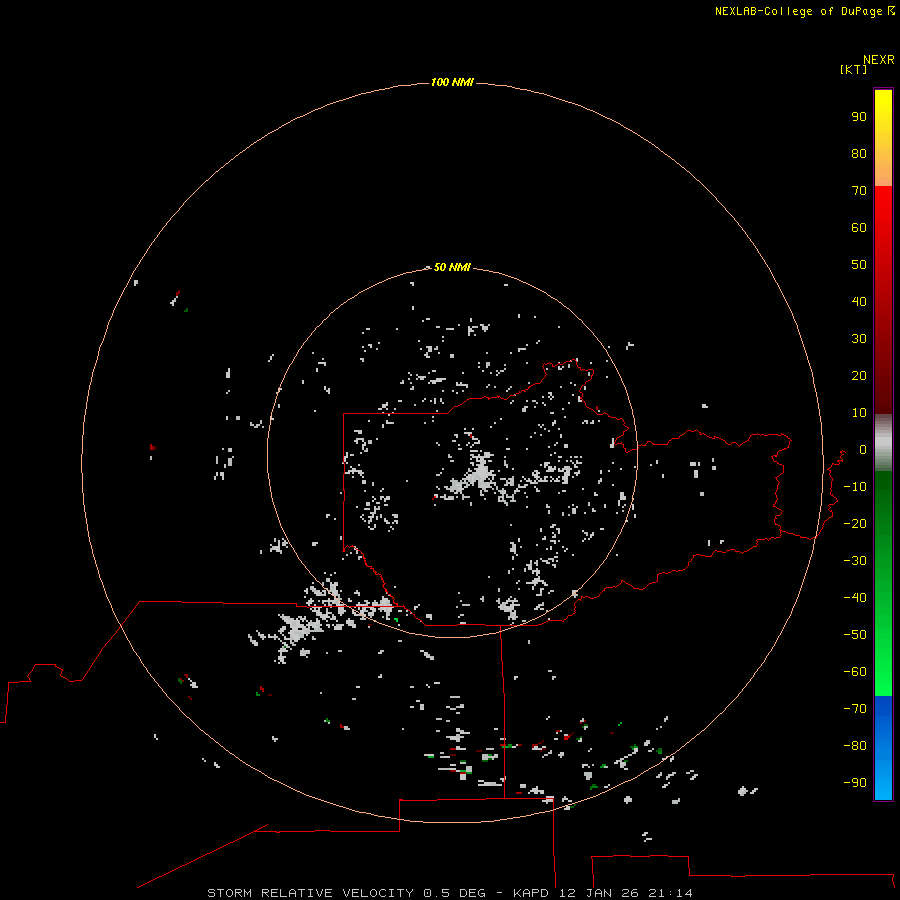Select the positive 90 knot scale value
900x900 pixels.
tap(859, 117)
